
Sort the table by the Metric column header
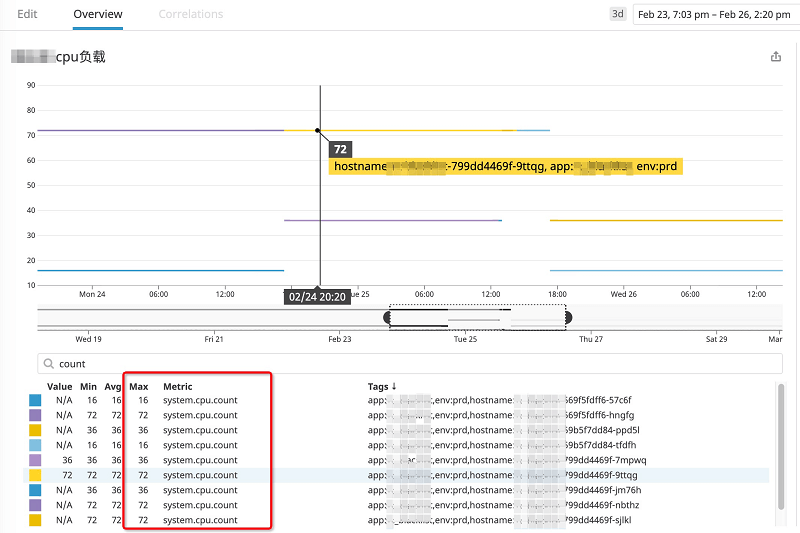point(178,386)
